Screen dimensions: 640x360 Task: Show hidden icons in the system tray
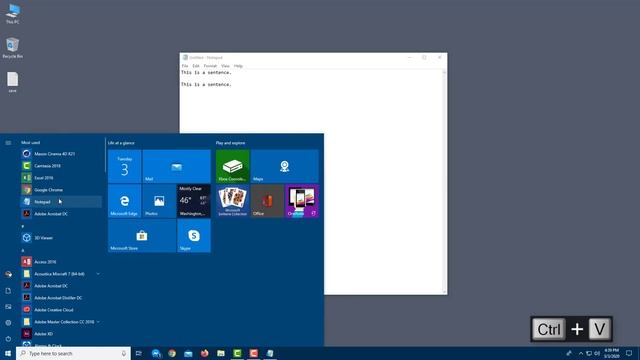580,353
